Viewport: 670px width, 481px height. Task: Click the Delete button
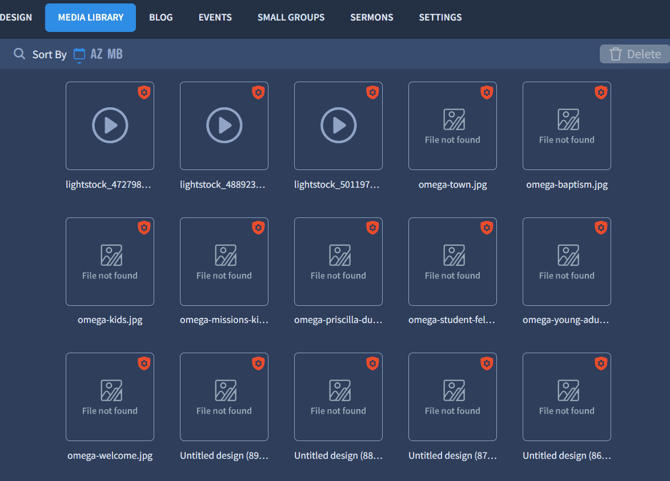pos(634,54)
